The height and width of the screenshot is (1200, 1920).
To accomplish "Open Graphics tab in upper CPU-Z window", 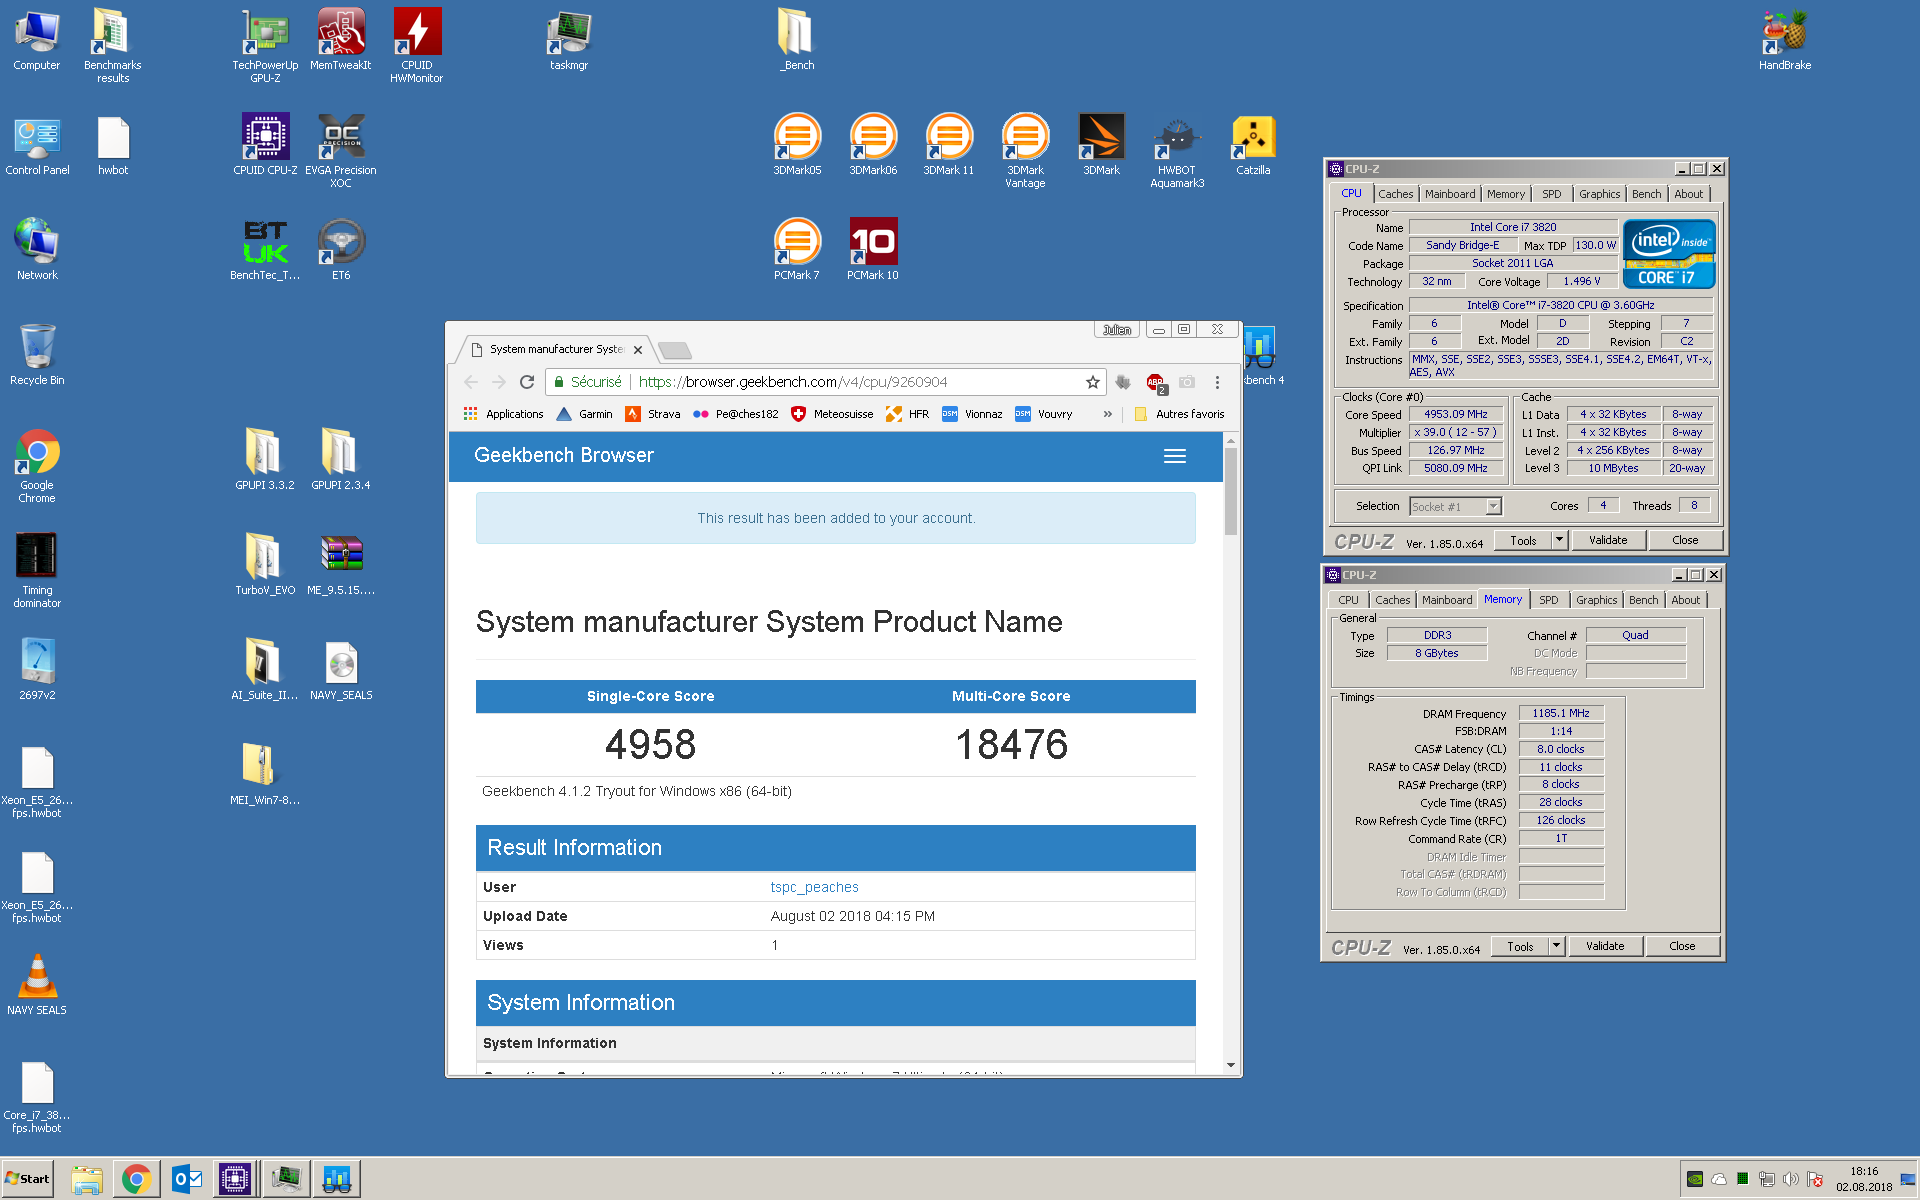I will coord(1600,194).
